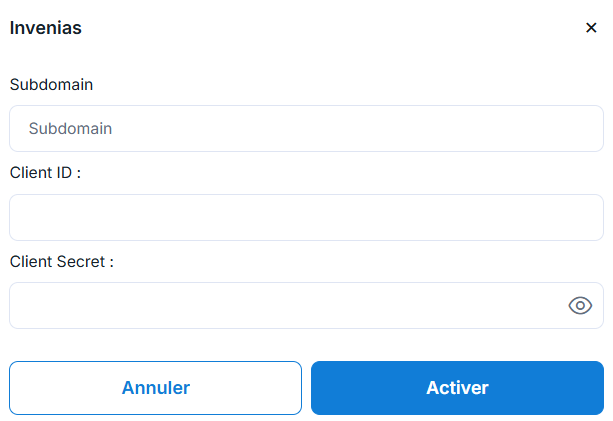Toggle password visibility for Client Secret
This screenshot has width=613, height=421.
[x=580, y=306]
